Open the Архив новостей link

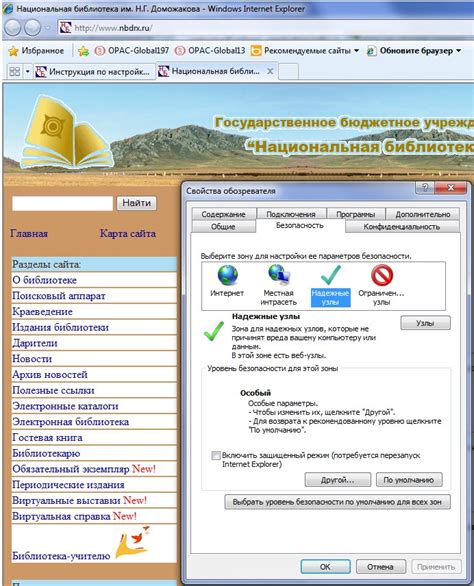50,374
